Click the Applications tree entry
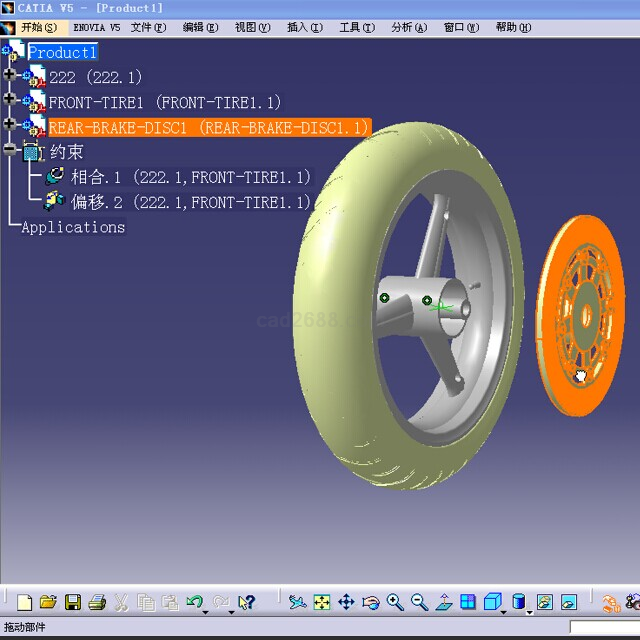640x640 pixels. tap(73, 227)
